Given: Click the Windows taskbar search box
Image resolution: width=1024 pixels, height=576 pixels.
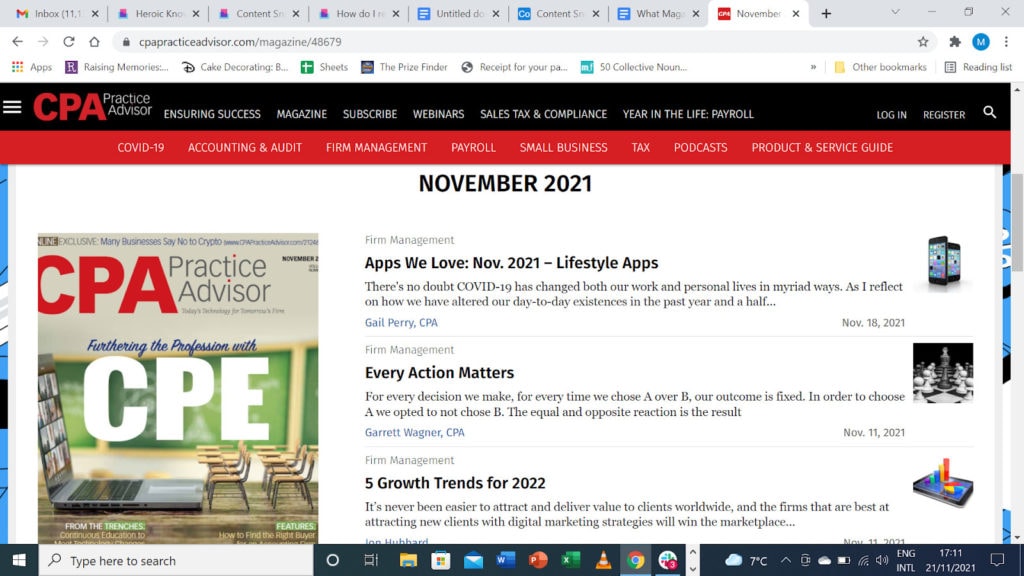Looking at the screenshot, I should (x=176, y=560).
